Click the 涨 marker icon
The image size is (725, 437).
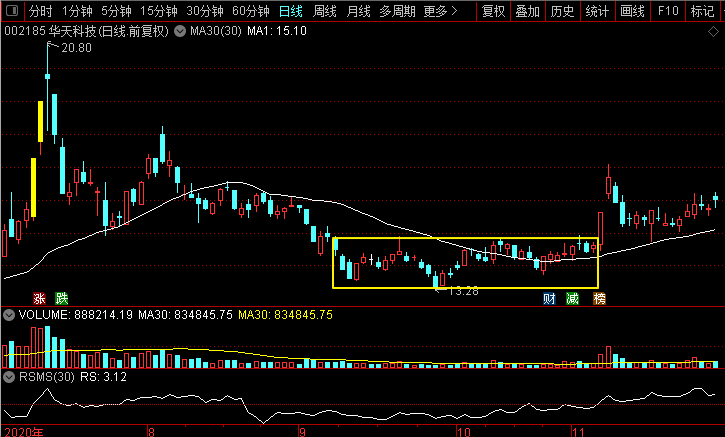pyautogui.click(x=39, y=298)
